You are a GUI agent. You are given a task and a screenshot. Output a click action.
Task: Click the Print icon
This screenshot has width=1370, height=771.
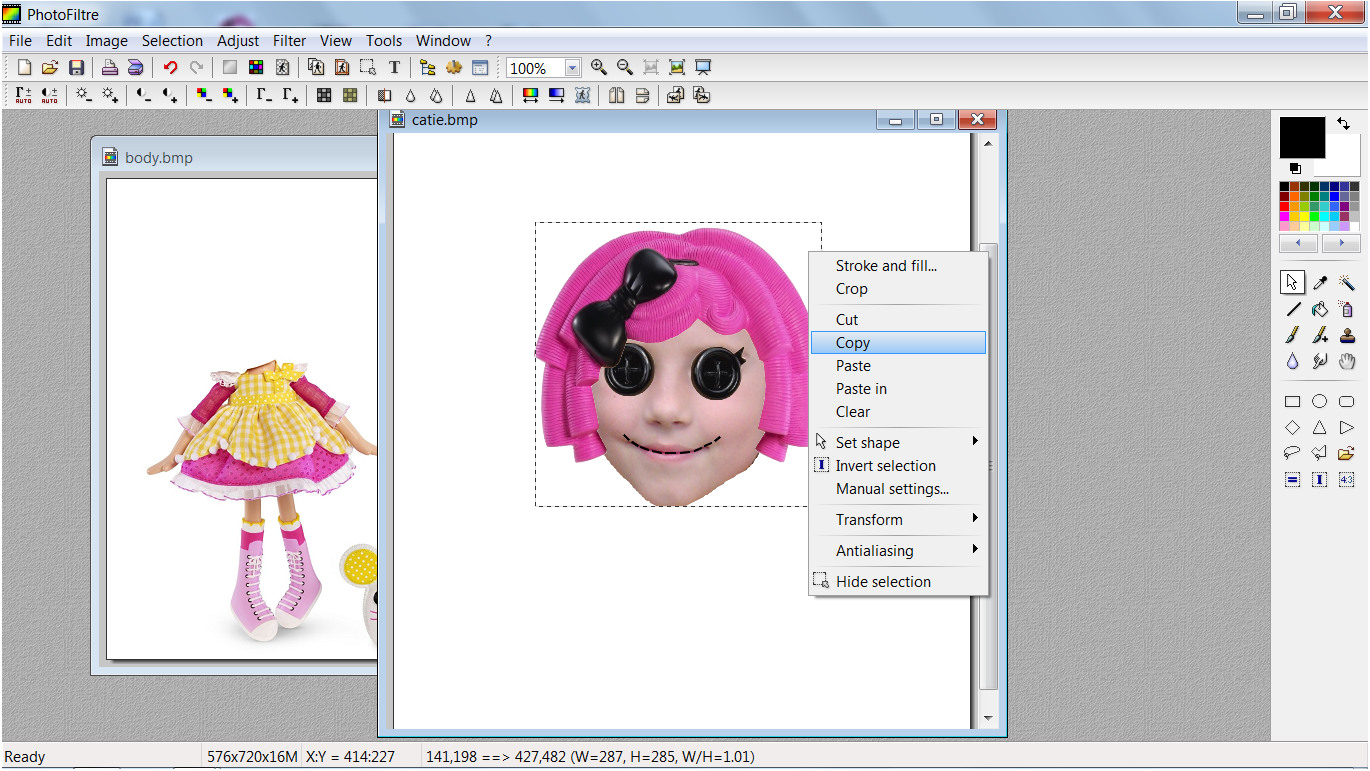coord(110,68)
